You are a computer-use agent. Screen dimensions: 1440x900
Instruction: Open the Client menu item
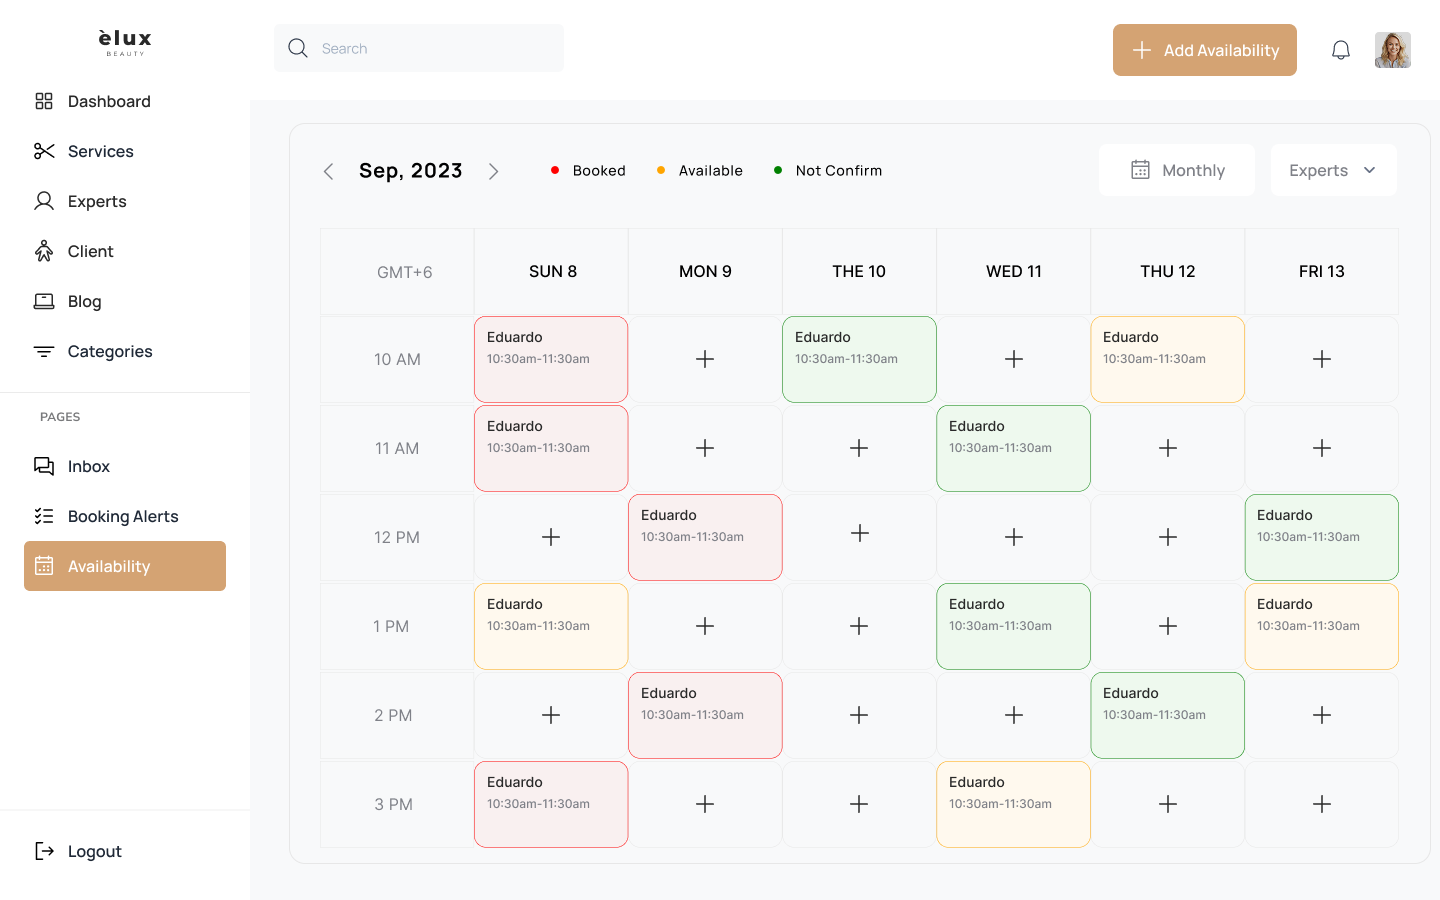coord(90,251)
